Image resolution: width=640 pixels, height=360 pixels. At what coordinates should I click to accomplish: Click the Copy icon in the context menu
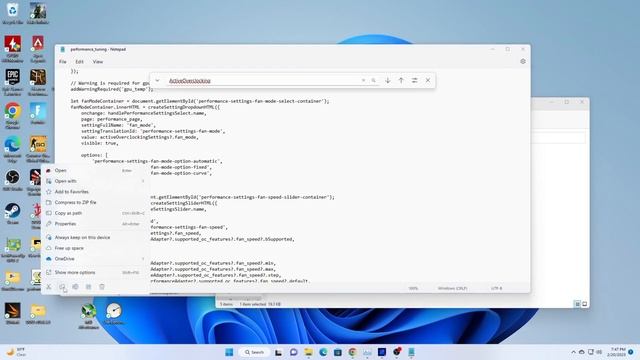tap(62, 287)
